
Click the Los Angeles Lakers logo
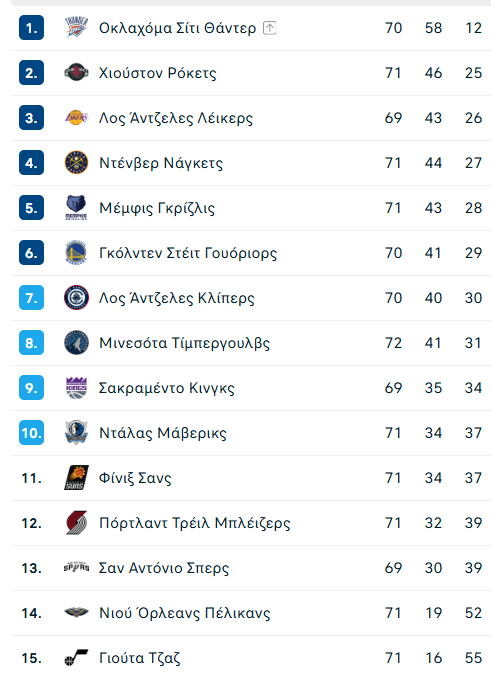76,117
